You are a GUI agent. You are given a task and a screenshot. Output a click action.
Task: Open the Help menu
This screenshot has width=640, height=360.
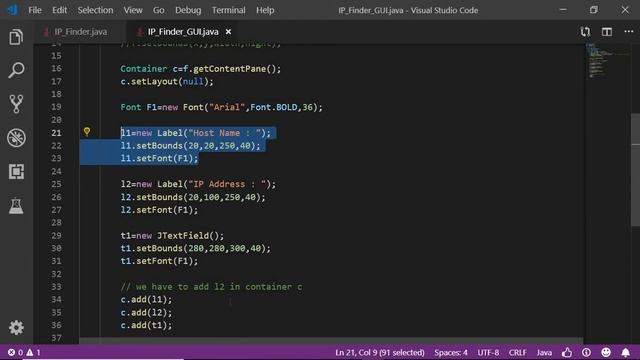pos(265,10)
